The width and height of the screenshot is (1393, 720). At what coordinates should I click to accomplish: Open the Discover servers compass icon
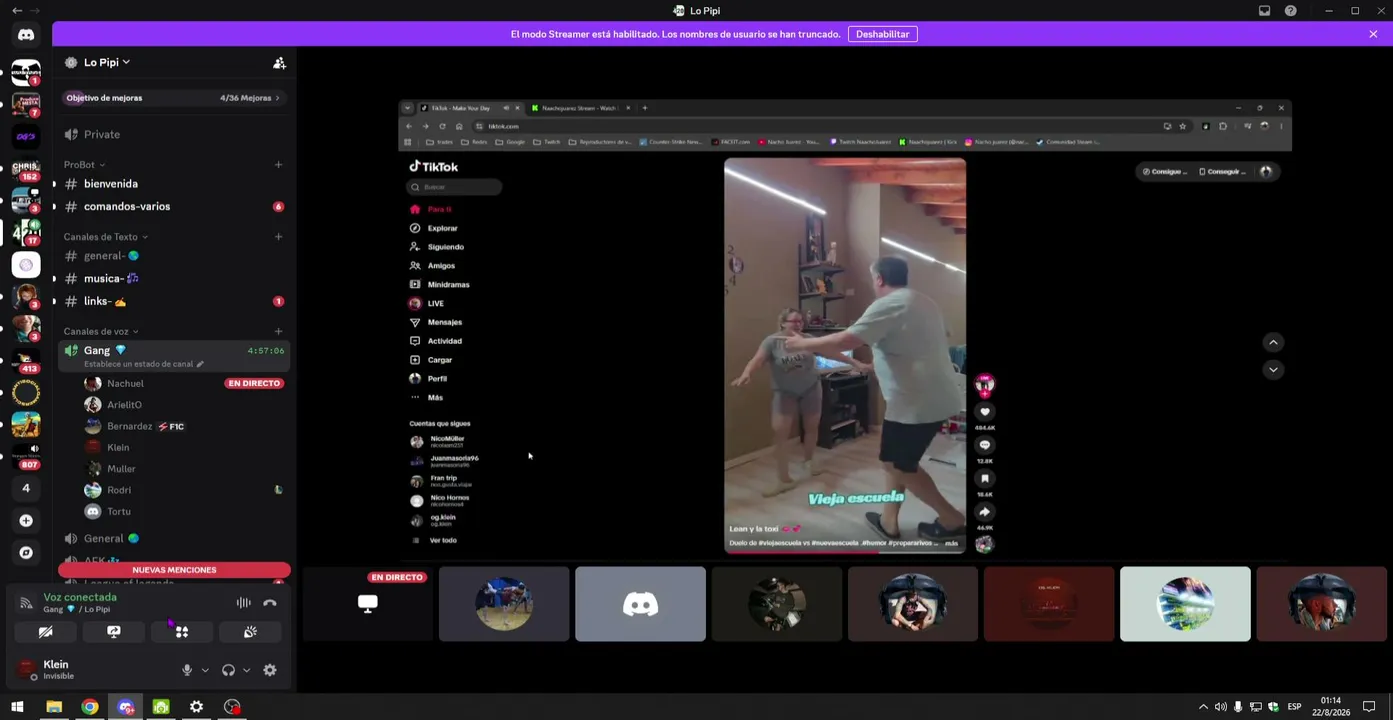pyautogui.click(x=26, y=552)
